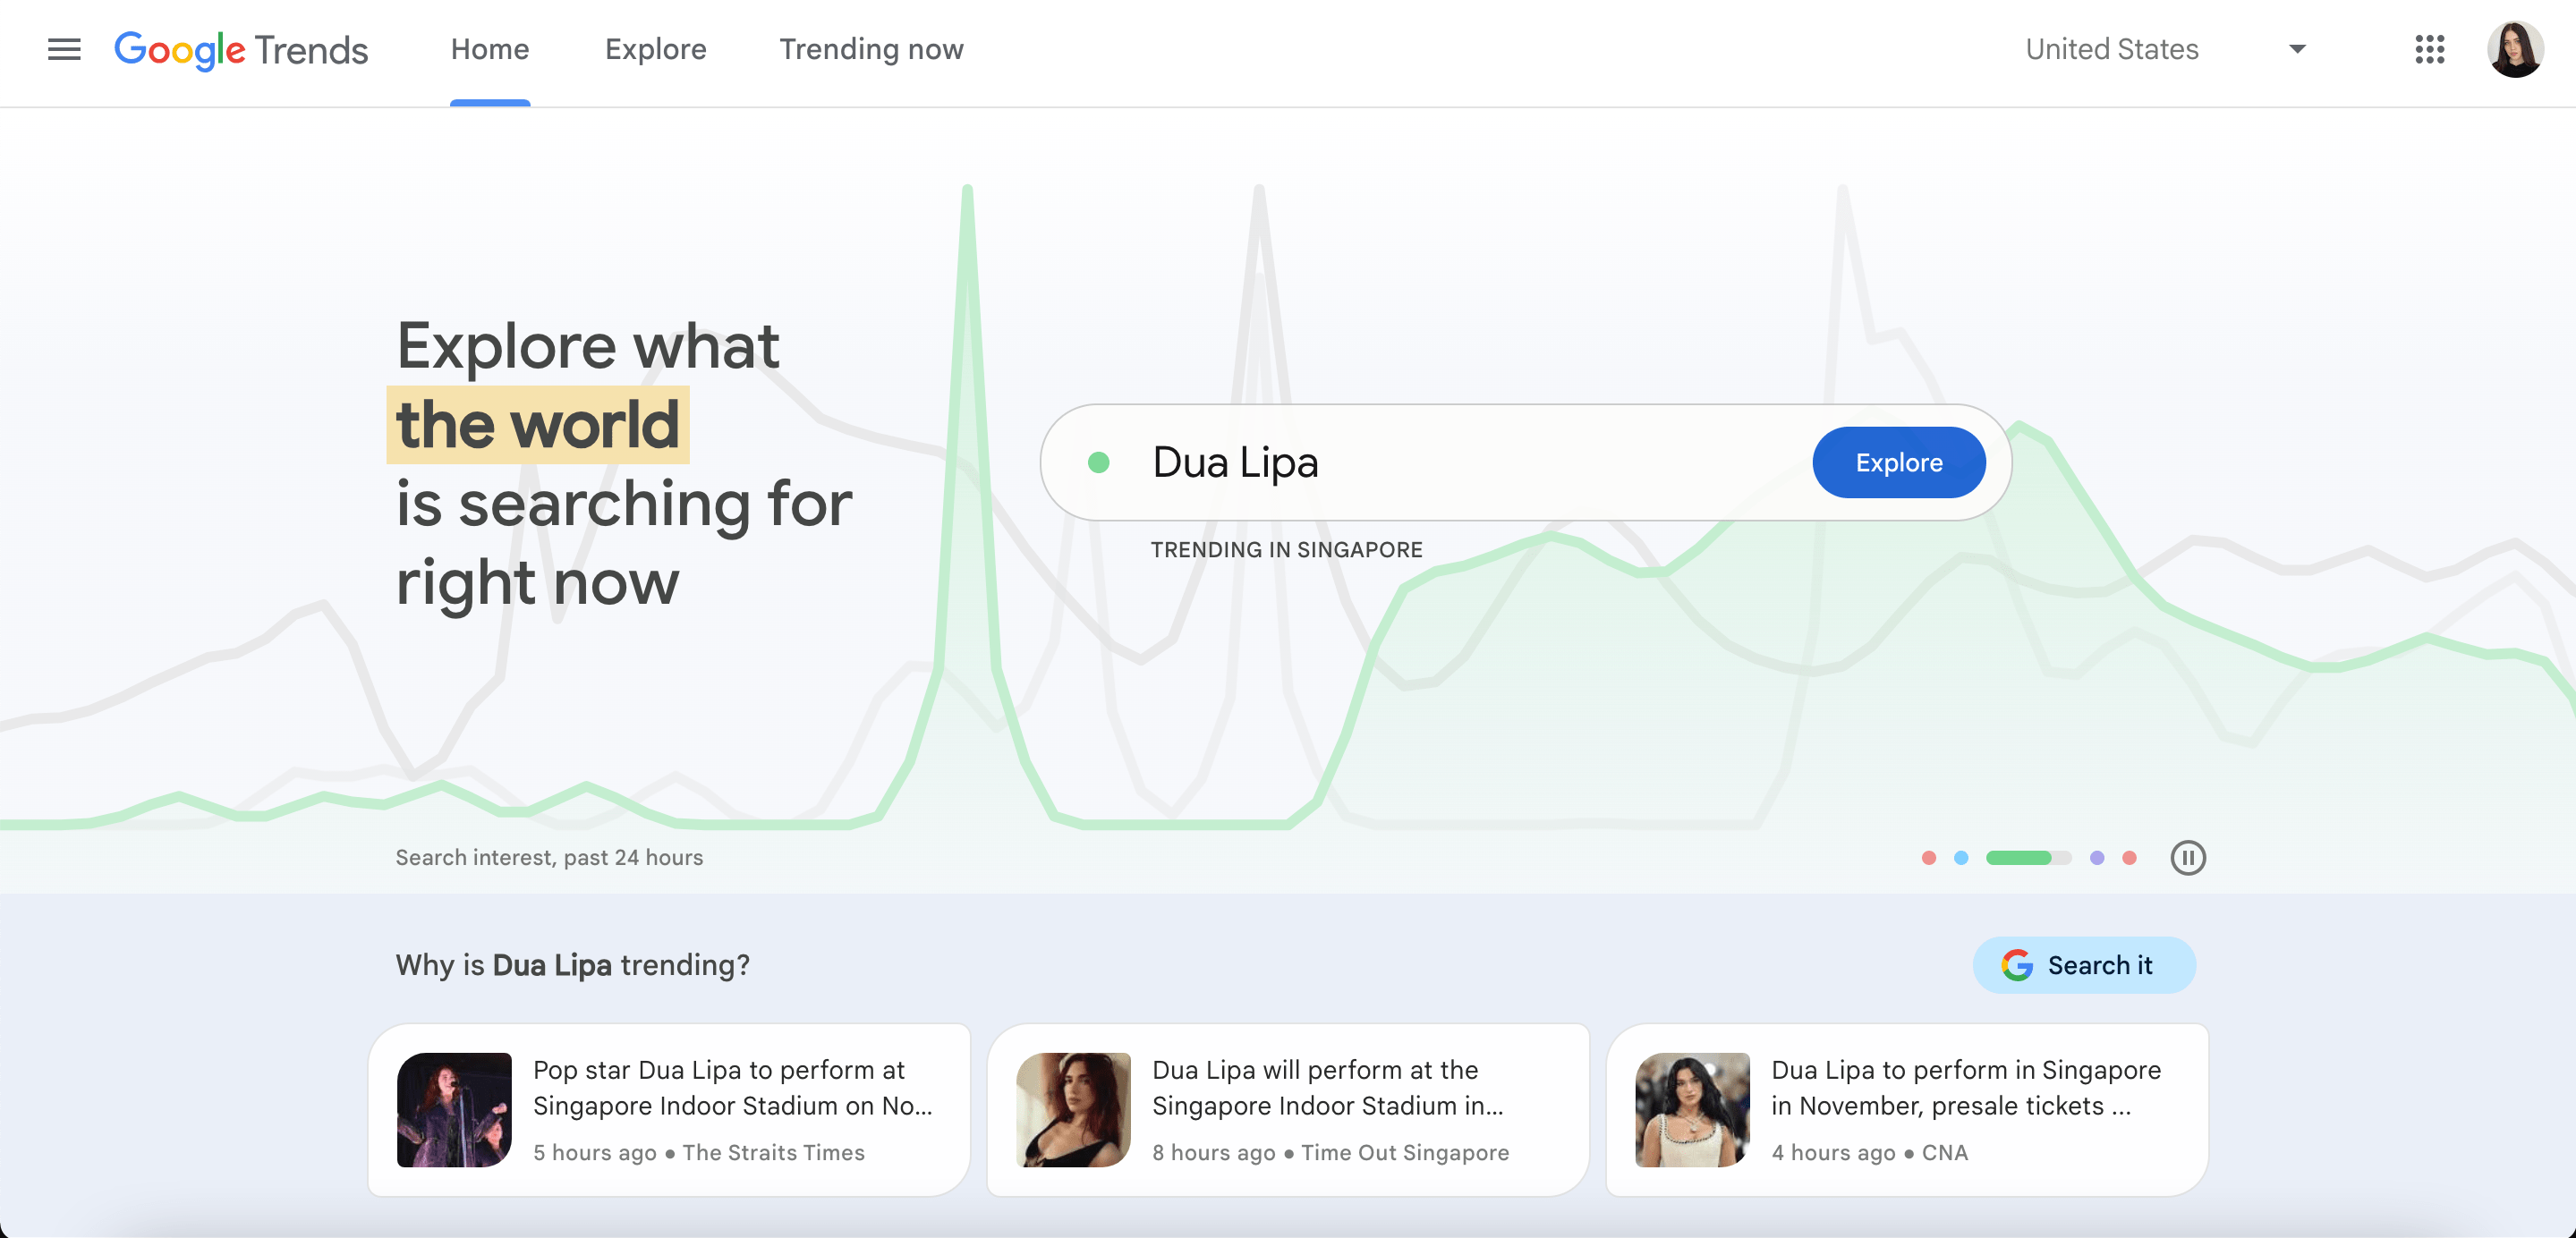Image resolution: width=2576 pixels, height=1238 pixels.
Task: Open the Google apps grid
Action: point(2429,49)
